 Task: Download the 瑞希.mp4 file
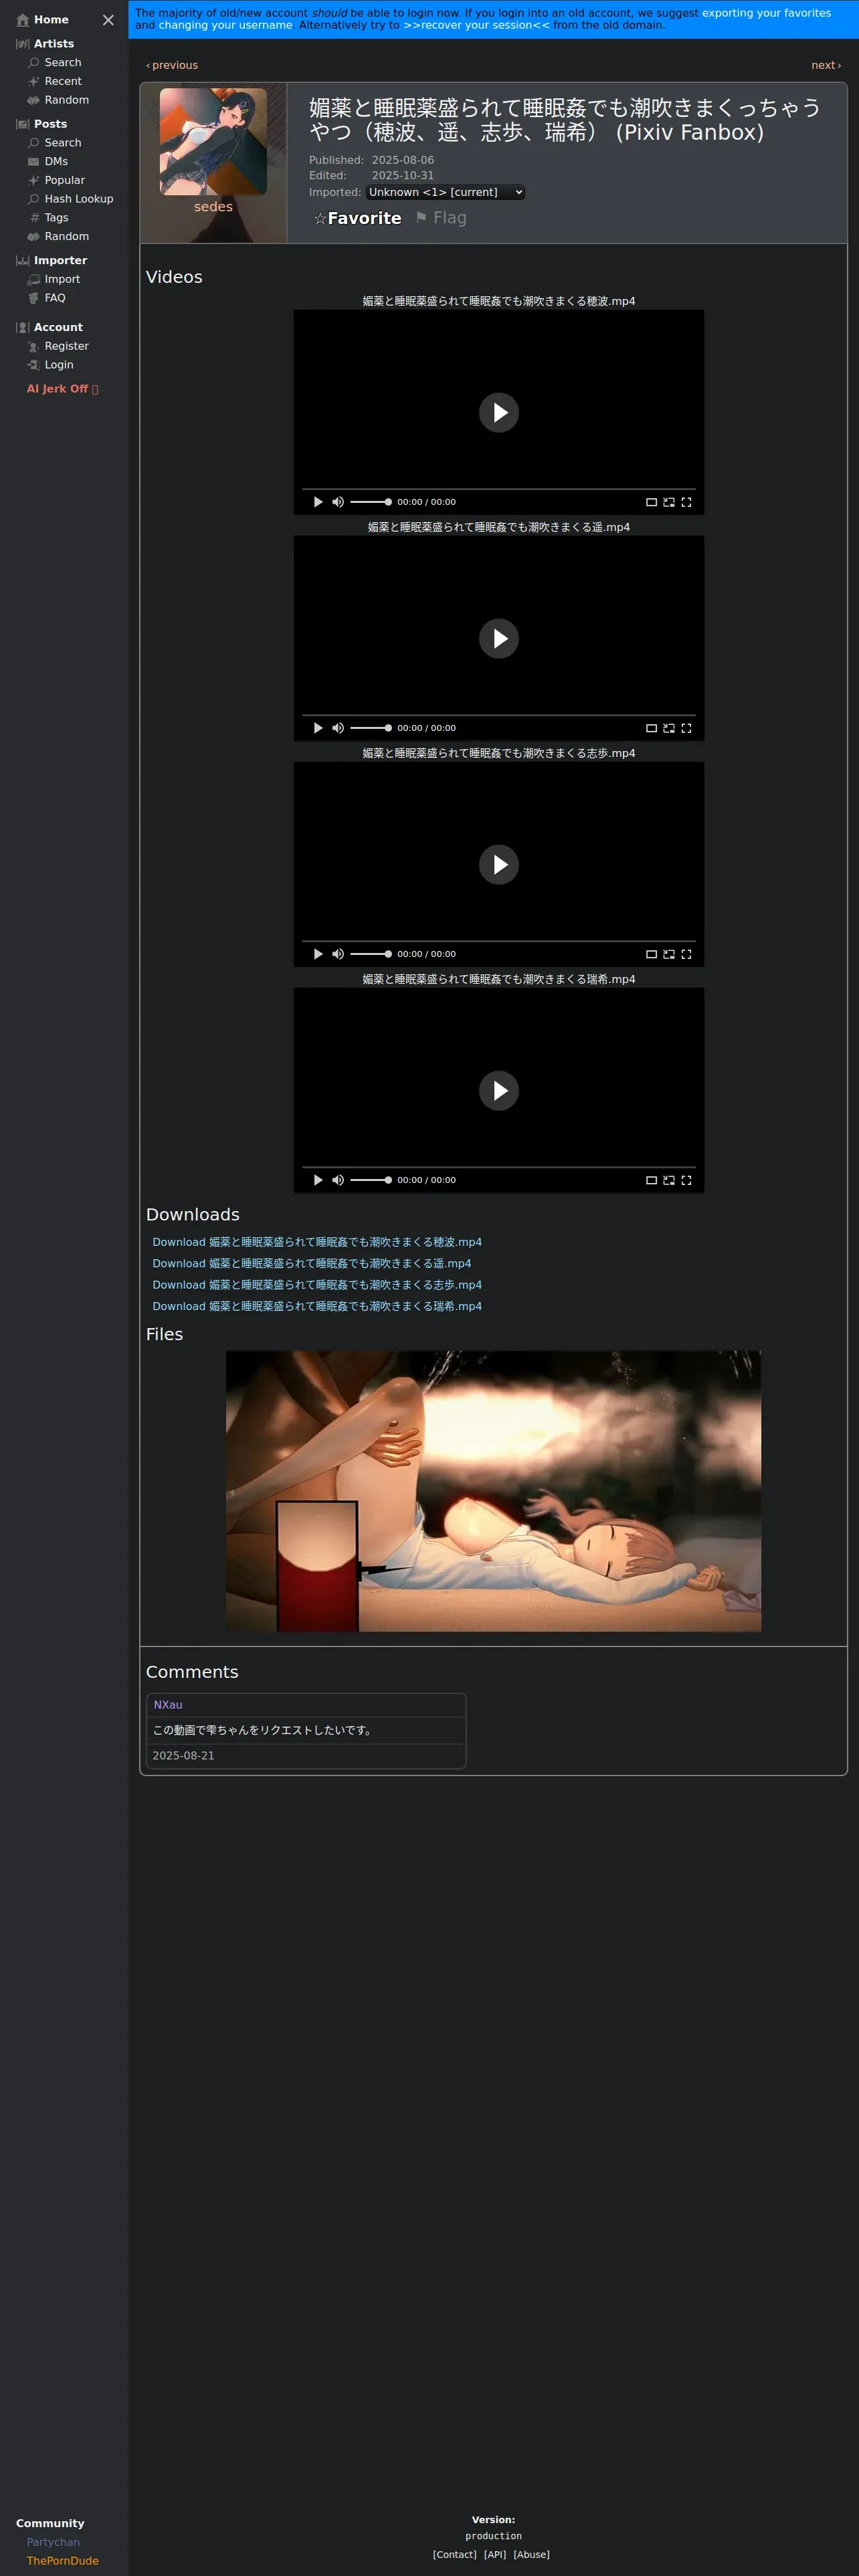317,1306
